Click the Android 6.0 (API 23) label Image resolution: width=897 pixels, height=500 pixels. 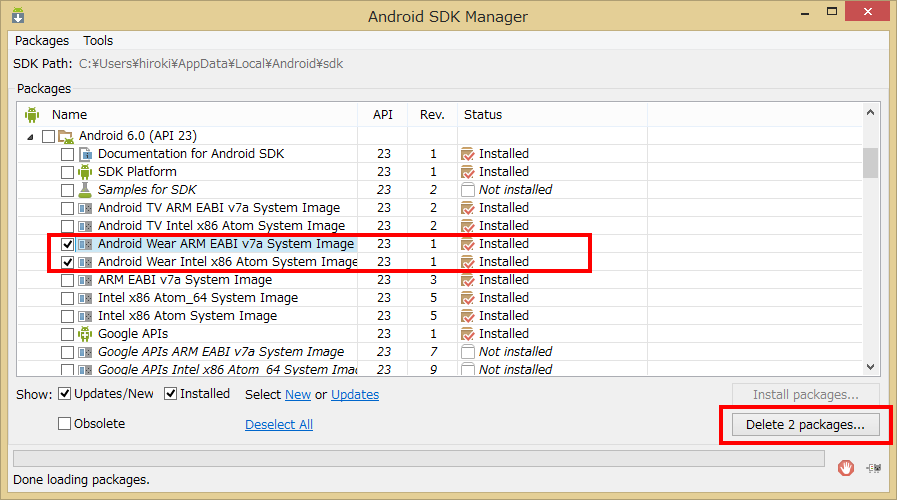(138, 136)
